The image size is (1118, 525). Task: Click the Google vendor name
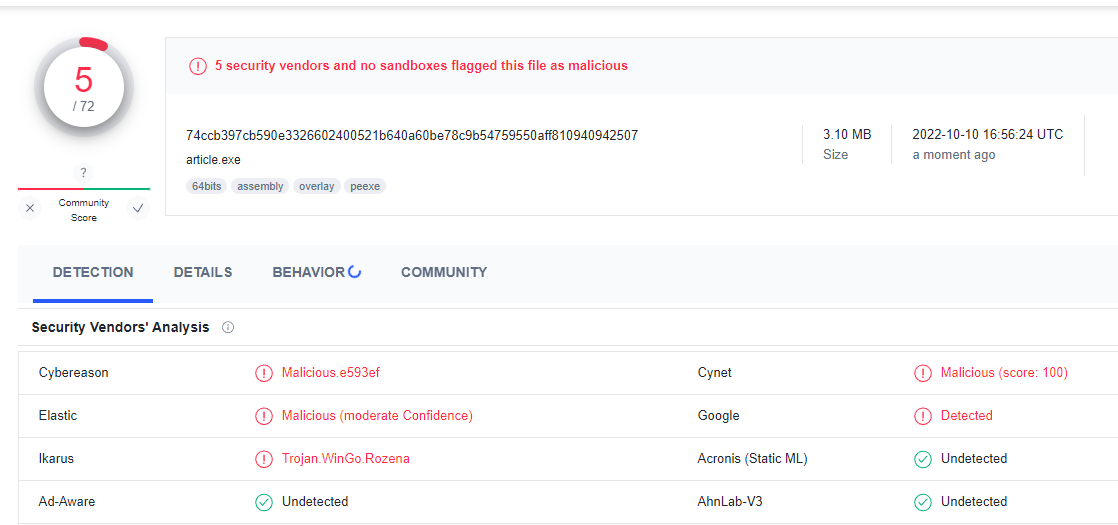[x=719, y=415]
